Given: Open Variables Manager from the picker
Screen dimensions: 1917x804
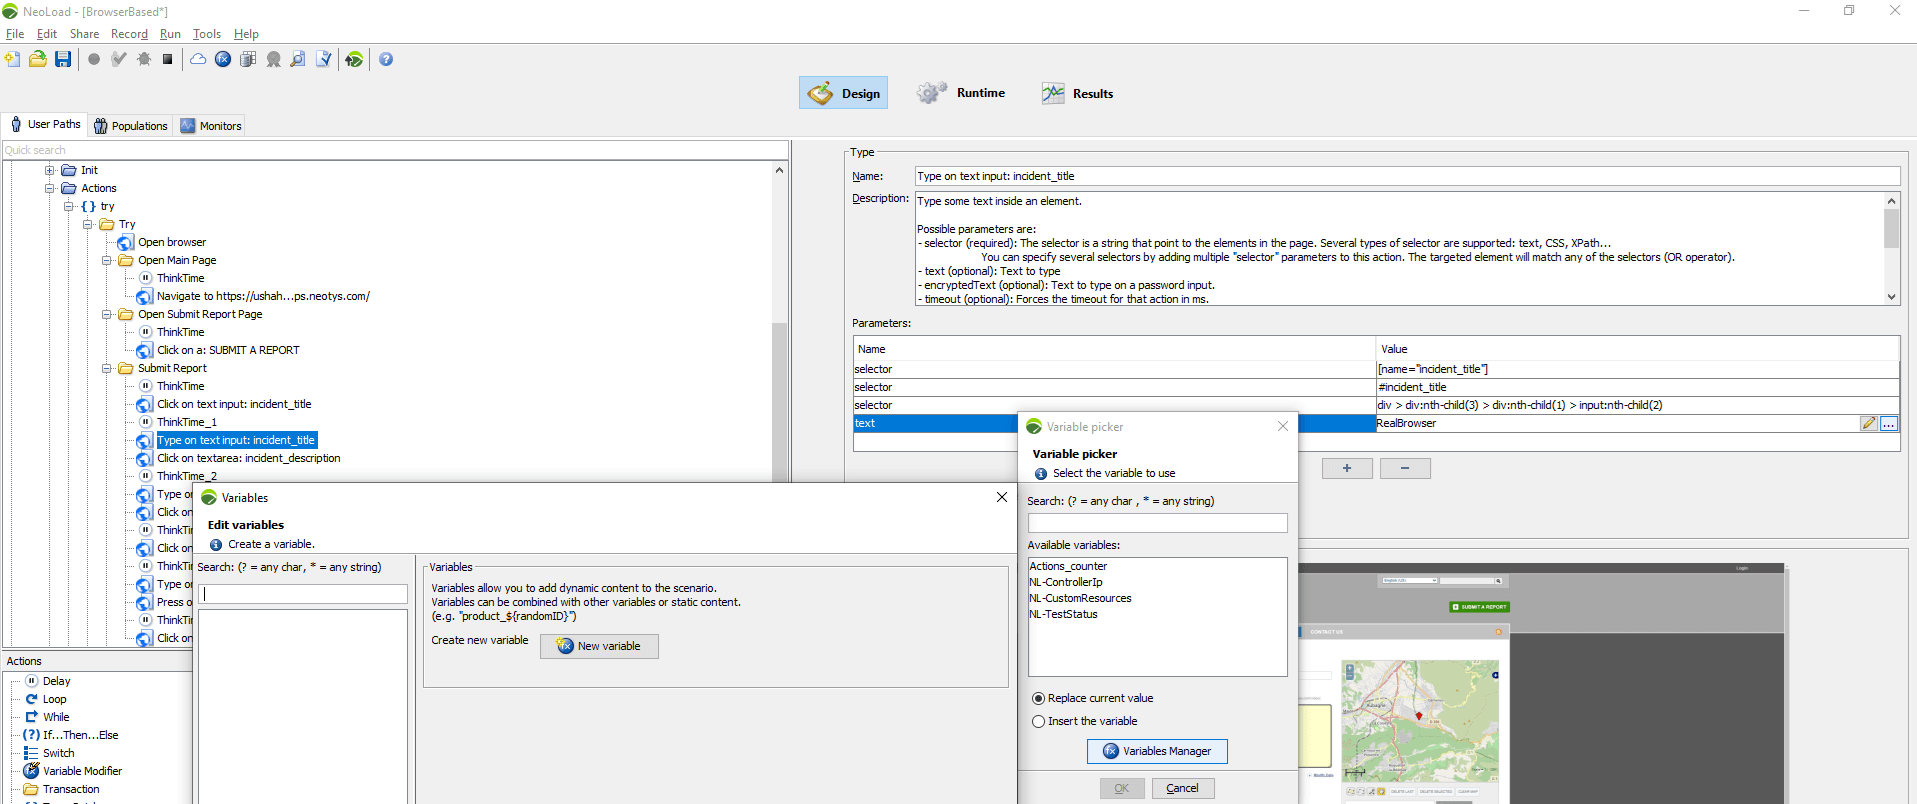Looking at the screenshot, I should [1157, 751].
